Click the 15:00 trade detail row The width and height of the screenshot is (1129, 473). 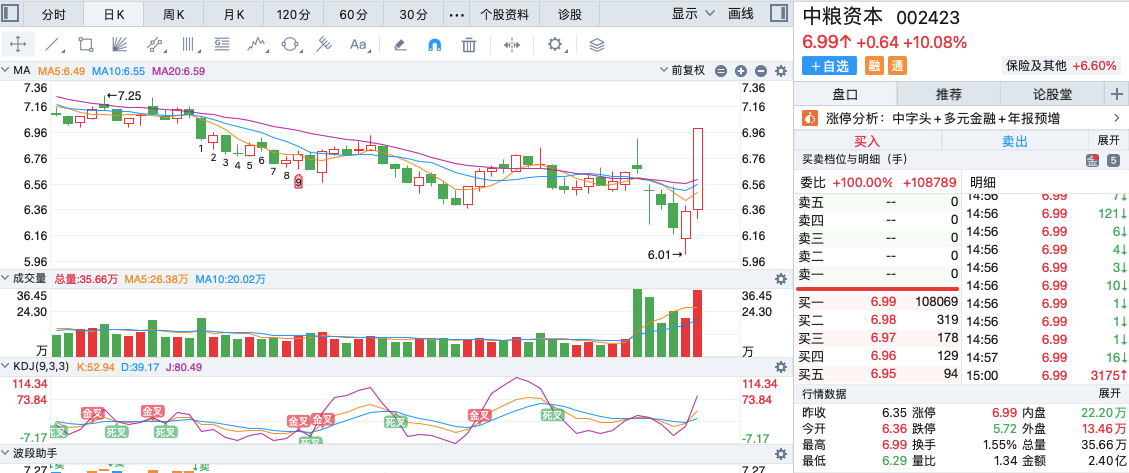(1046, 375)
